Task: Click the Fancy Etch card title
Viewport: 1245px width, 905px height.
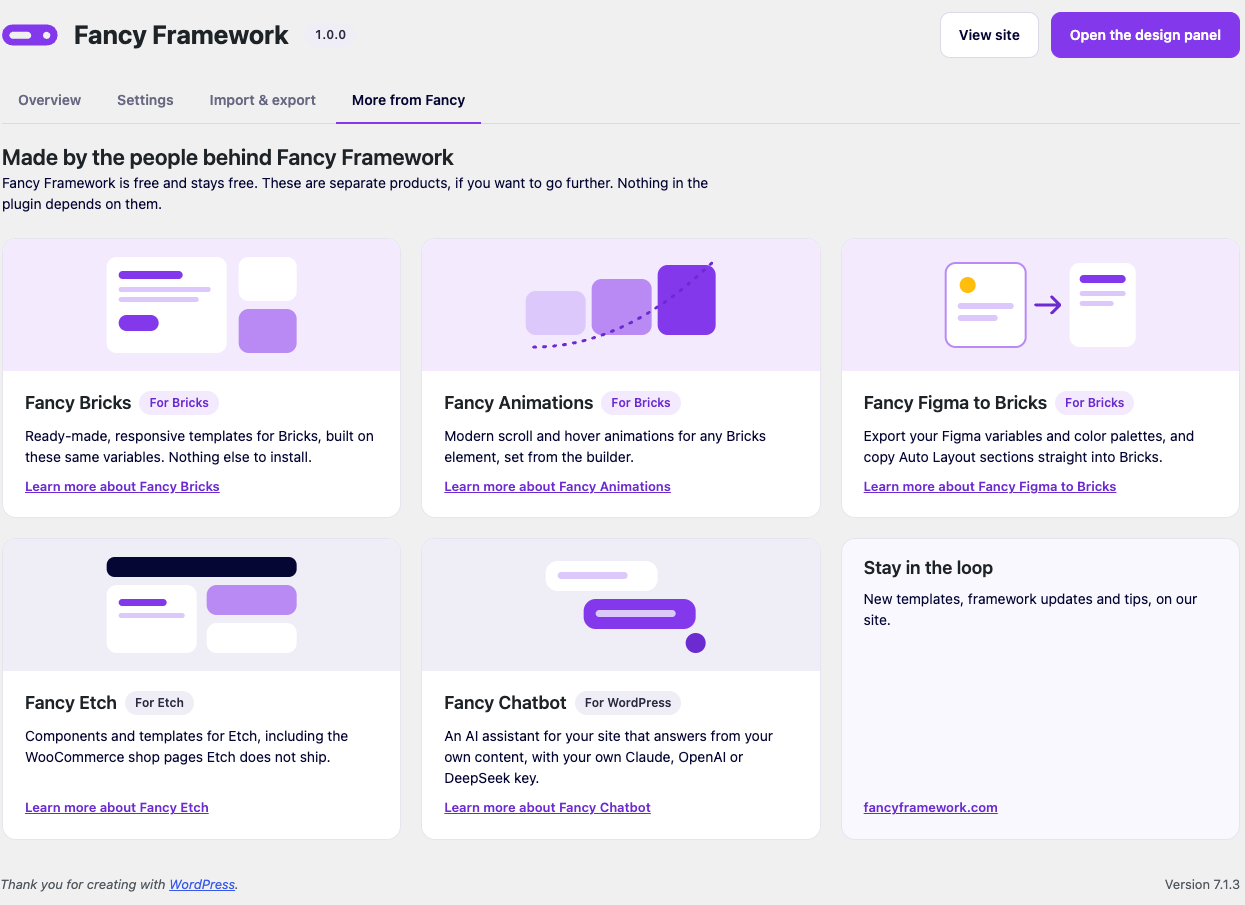Action: click(x=71, y=703)
